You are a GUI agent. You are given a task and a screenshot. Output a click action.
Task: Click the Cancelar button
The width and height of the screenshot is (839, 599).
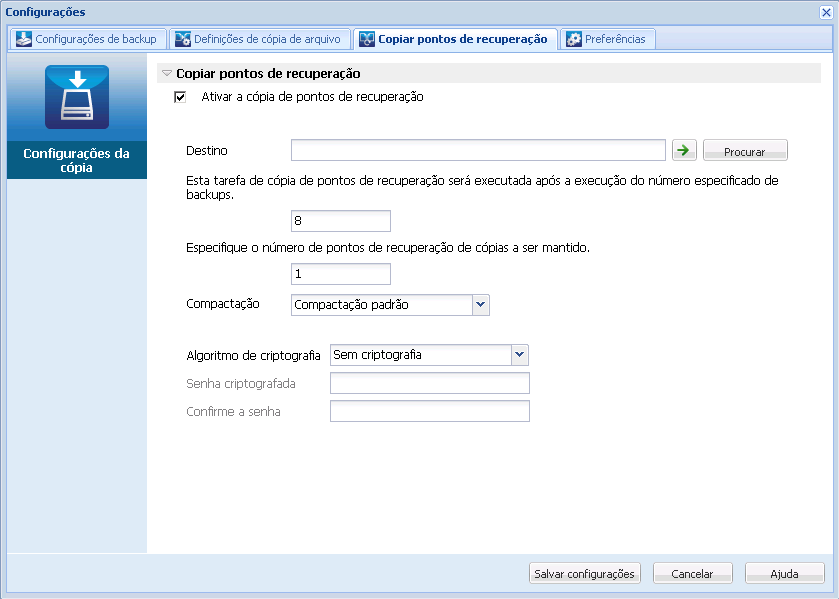(692, 573)
